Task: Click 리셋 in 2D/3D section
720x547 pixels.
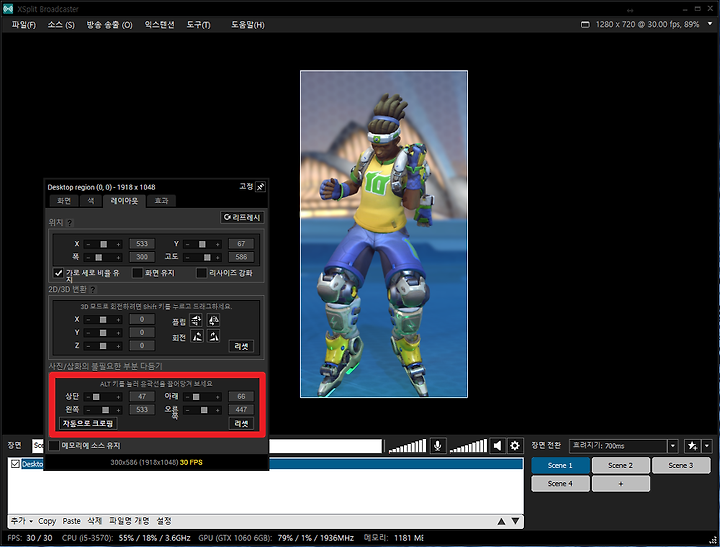Action: pos(241,346)
